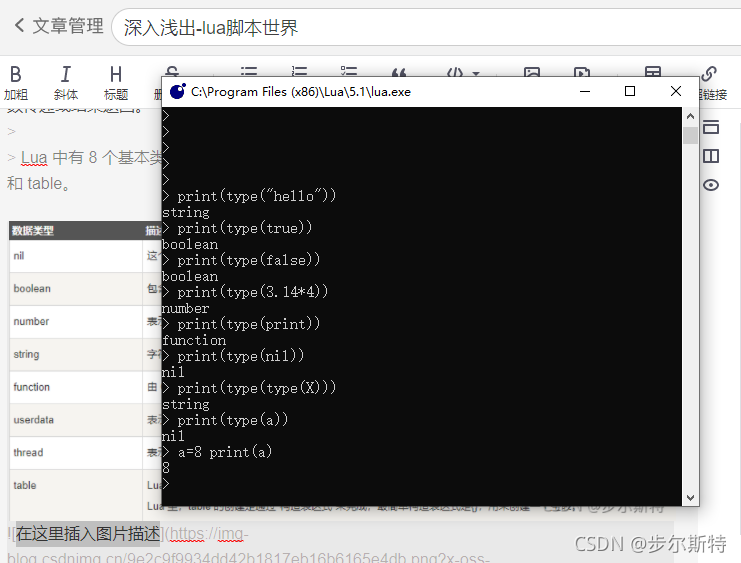This screenshot has height=563, width=741.
Task: Open the table of contents panel icon
Action: click(711, 127)
